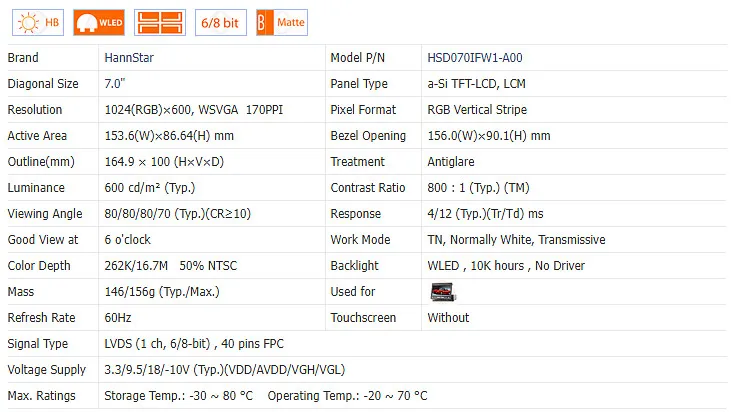Click the Backlight label
The height and width of the screenshot is (412, 731).
(354, 266)
